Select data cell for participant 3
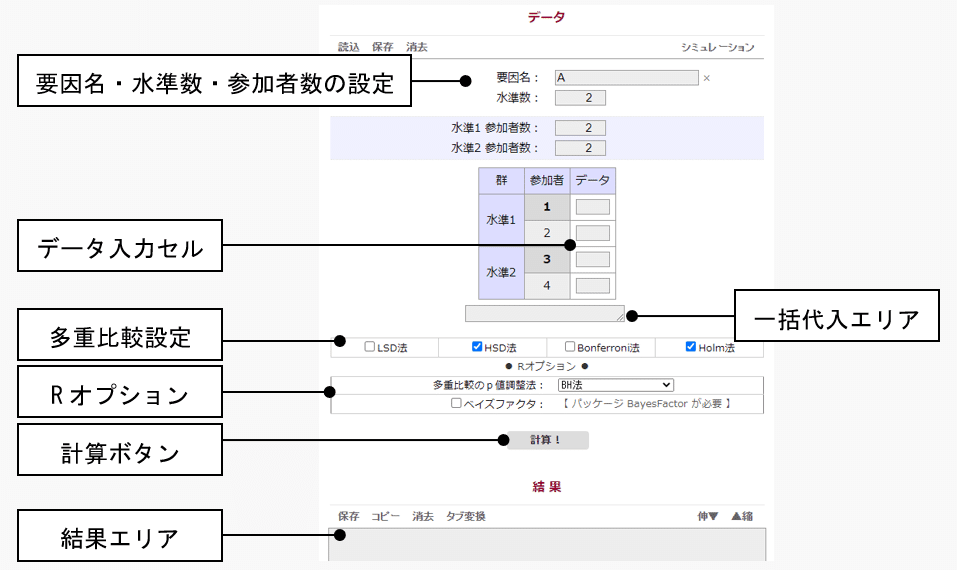The height and width of the screenshot is (571, 957). [593, 259]
